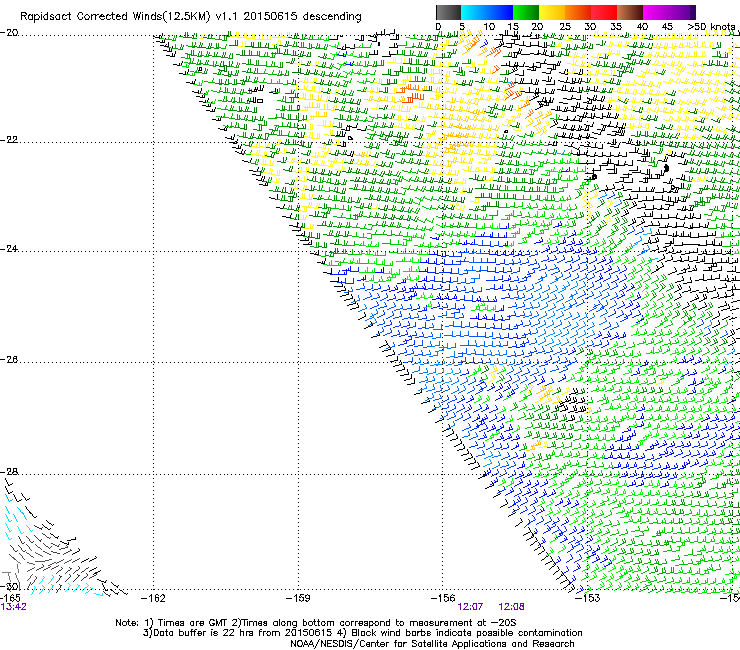Click the brown 35–40 knot legend segment
Image resolution: width=740 pixels, height=650 pixels.
tap(630, 12)
